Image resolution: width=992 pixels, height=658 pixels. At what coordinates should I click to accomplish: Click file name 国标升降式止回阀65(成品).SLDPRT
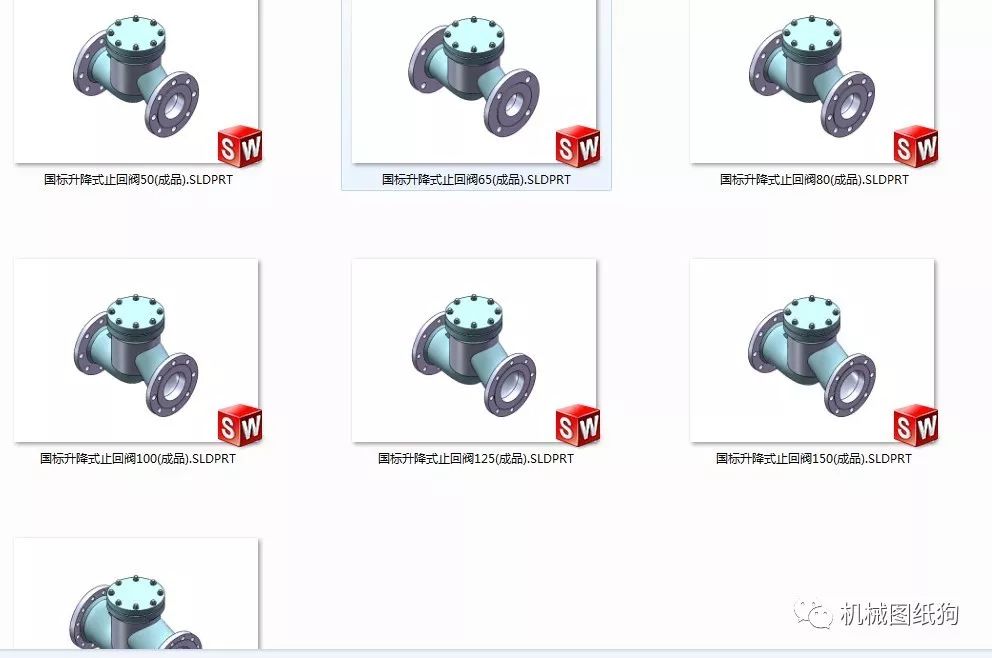[x=476, y=180]
